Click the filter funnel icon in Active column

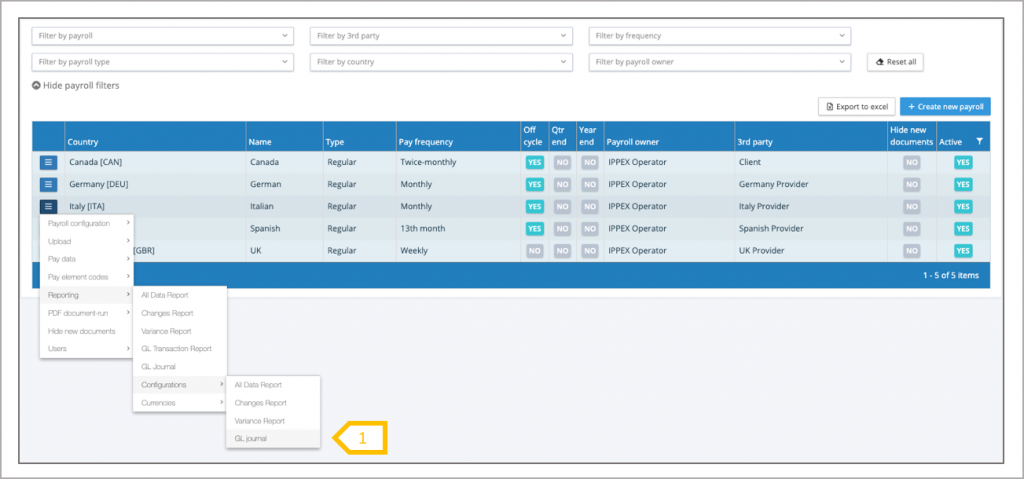click(x=980, y=142)
